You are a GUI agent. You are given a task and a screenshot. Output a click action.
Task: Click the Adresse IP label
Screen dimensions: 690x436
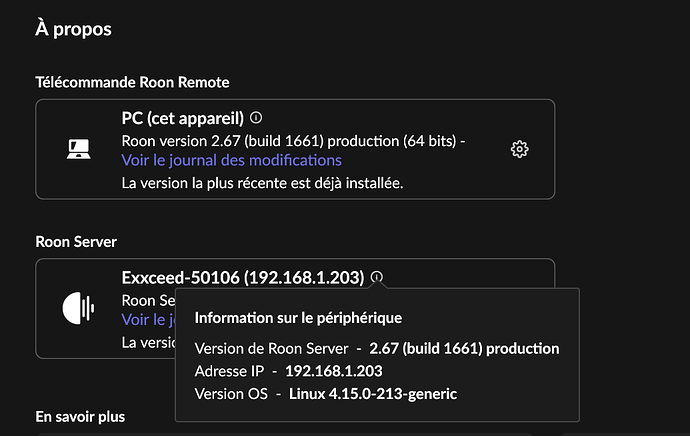click(x=229, y=371)
